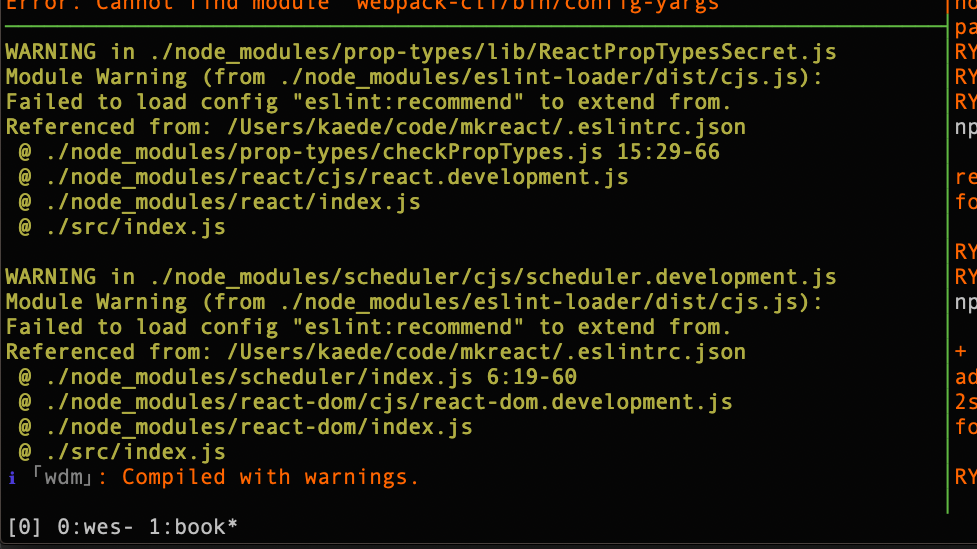The width and height of the screenshot is (977, 549).
Task: Click the second 'Module Warning' eslint-loader line
Action: (414, 302)
